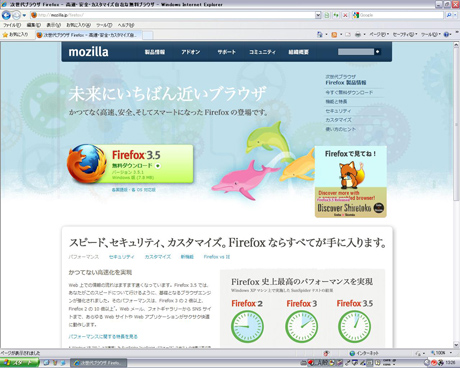Viewport: 460px width, 368px height.
Task: Open the ツール(T) menu in menu bar
Action: pyautogui.click(x=104, y=25)
